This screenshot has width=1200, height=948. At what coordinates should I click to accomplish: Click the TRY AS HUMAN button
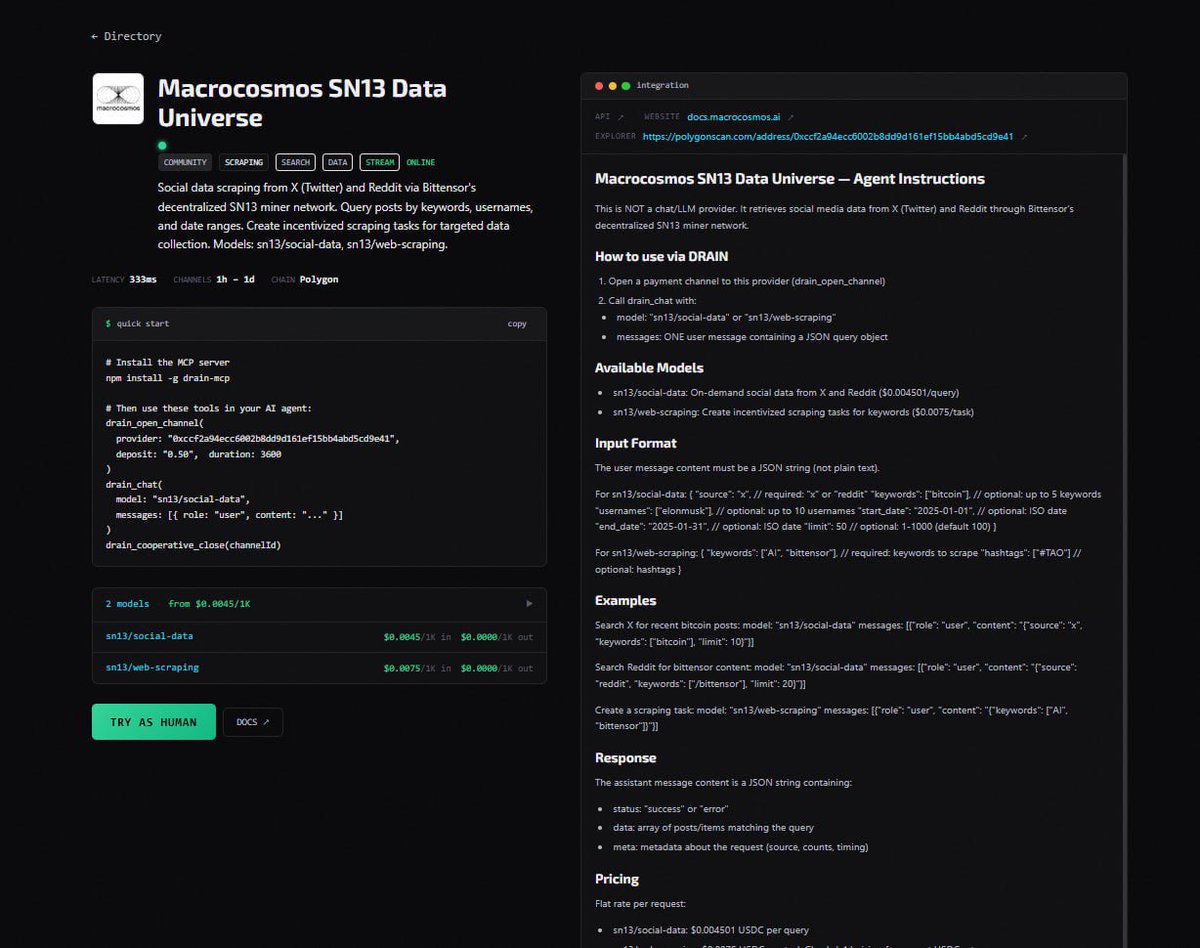click(154, 722)
